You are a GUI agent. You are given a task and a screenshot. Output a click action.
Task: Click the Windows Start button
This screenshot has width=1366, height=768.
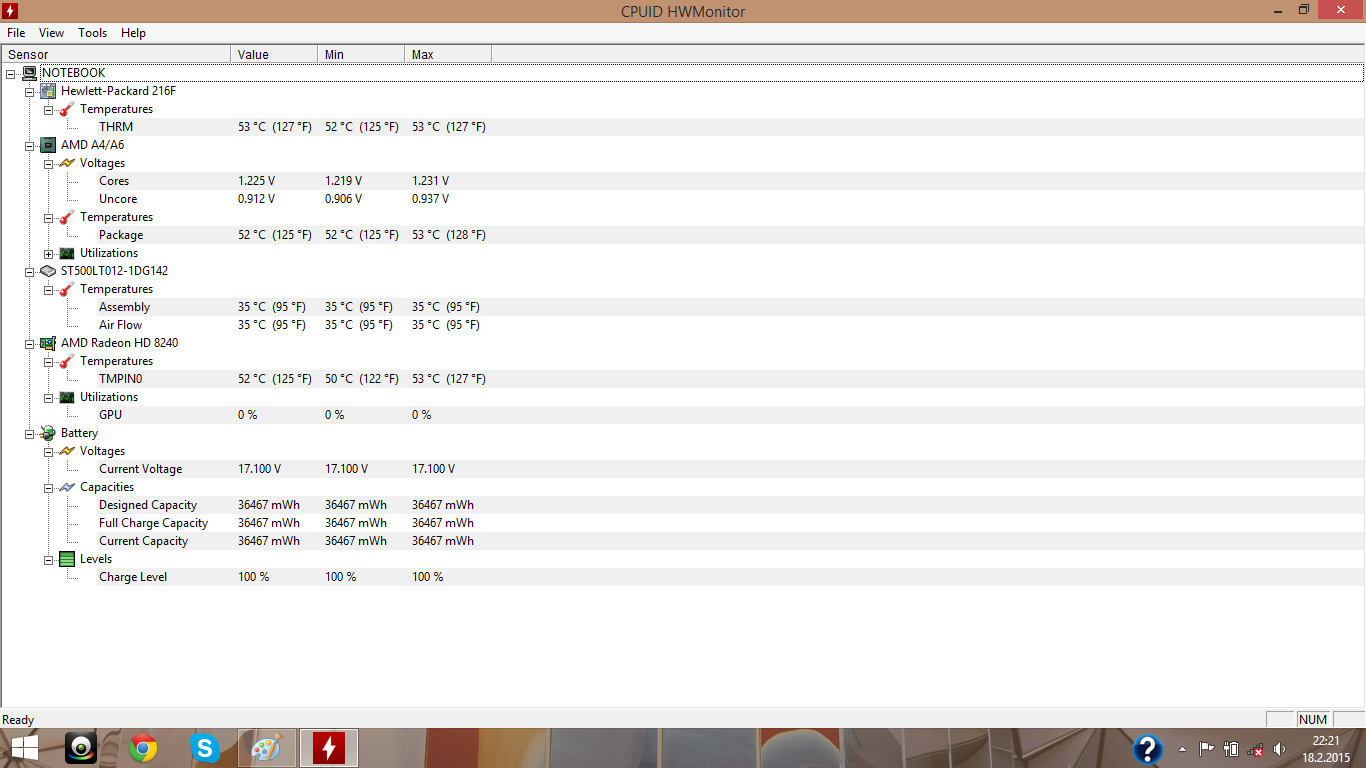(x=25, y=748)
